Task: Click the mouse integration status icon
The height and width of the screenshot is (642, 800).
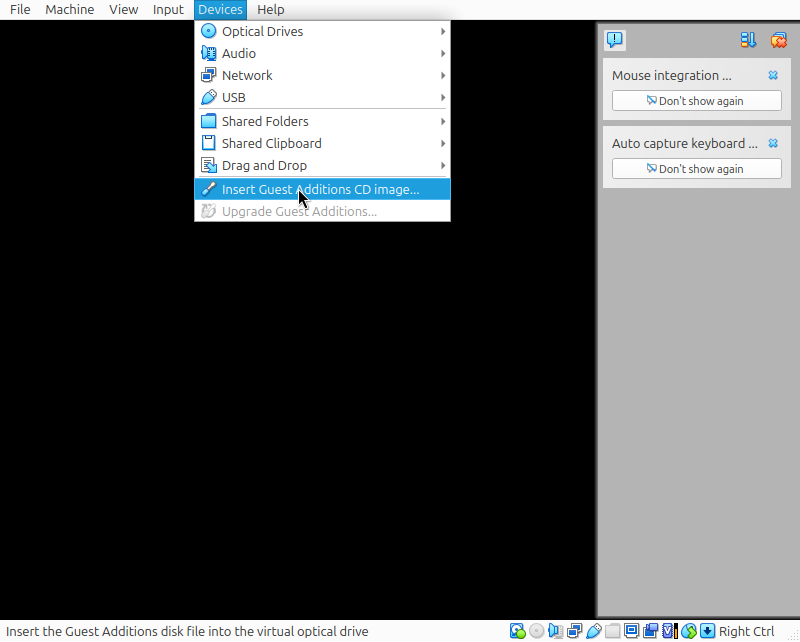Action: coord(689,631)
